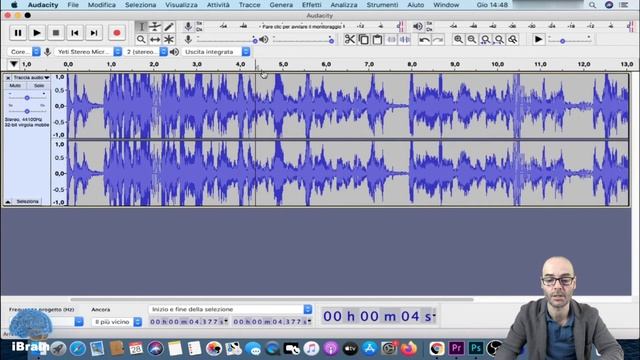Open the Modifica menu
This screenshot has height=360, width=640.
point(102,5)
